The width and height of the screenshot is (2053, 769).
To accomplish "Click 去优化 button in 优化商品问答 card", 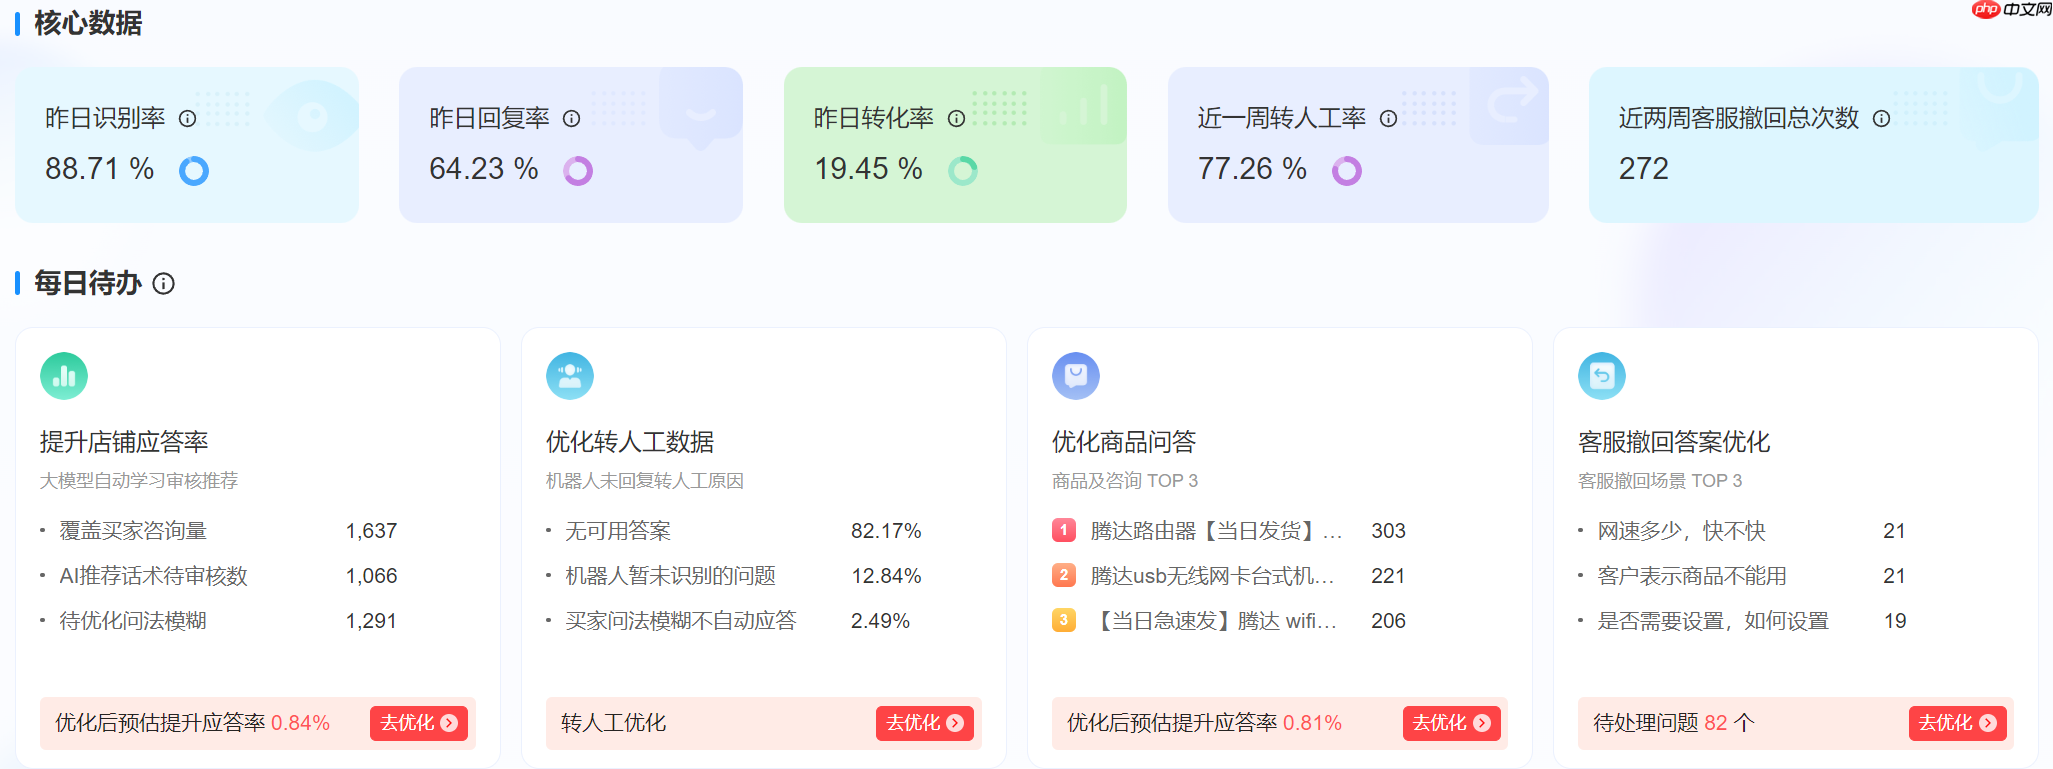I will point(1452,723).
